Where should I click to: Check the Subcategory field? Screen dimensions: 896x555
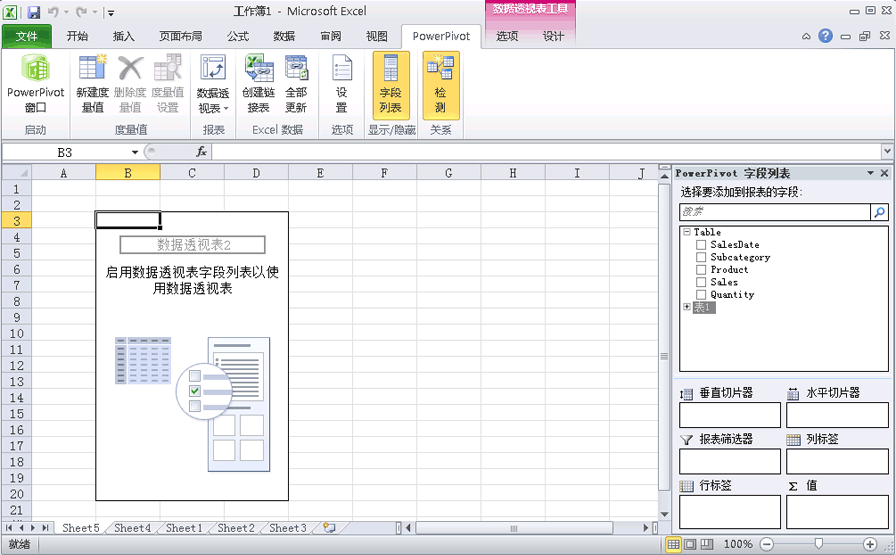pos(701,257)
